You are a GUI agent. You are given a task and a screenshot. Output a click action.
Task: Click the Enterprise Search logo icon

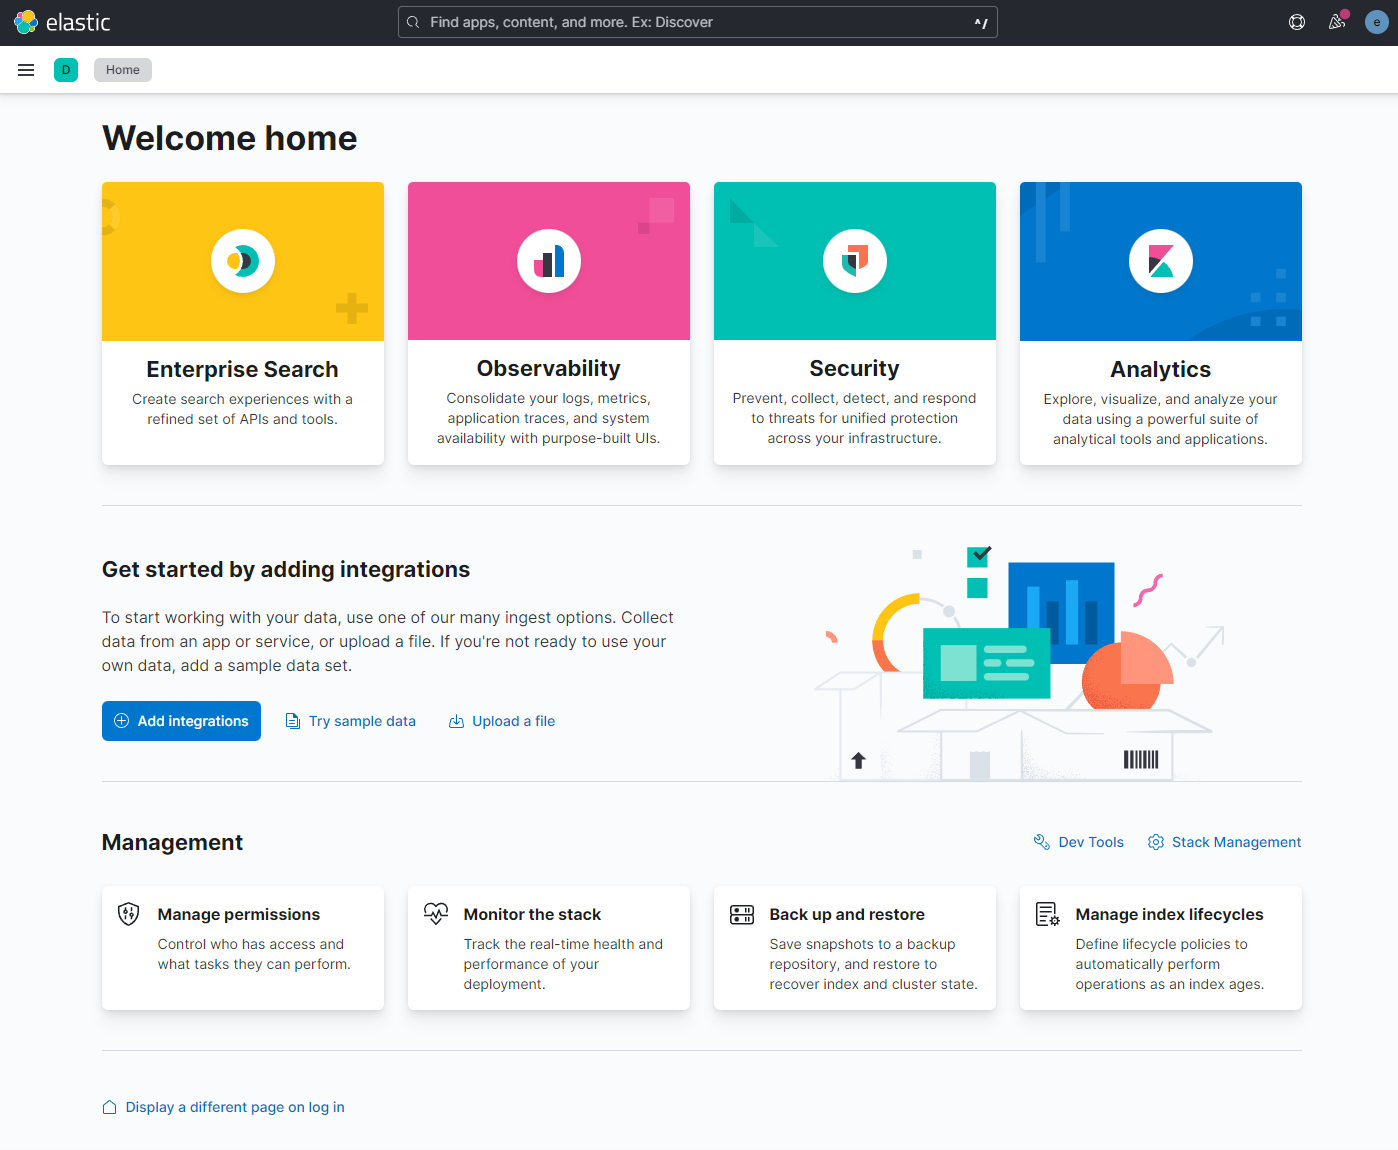click(243, 261)
